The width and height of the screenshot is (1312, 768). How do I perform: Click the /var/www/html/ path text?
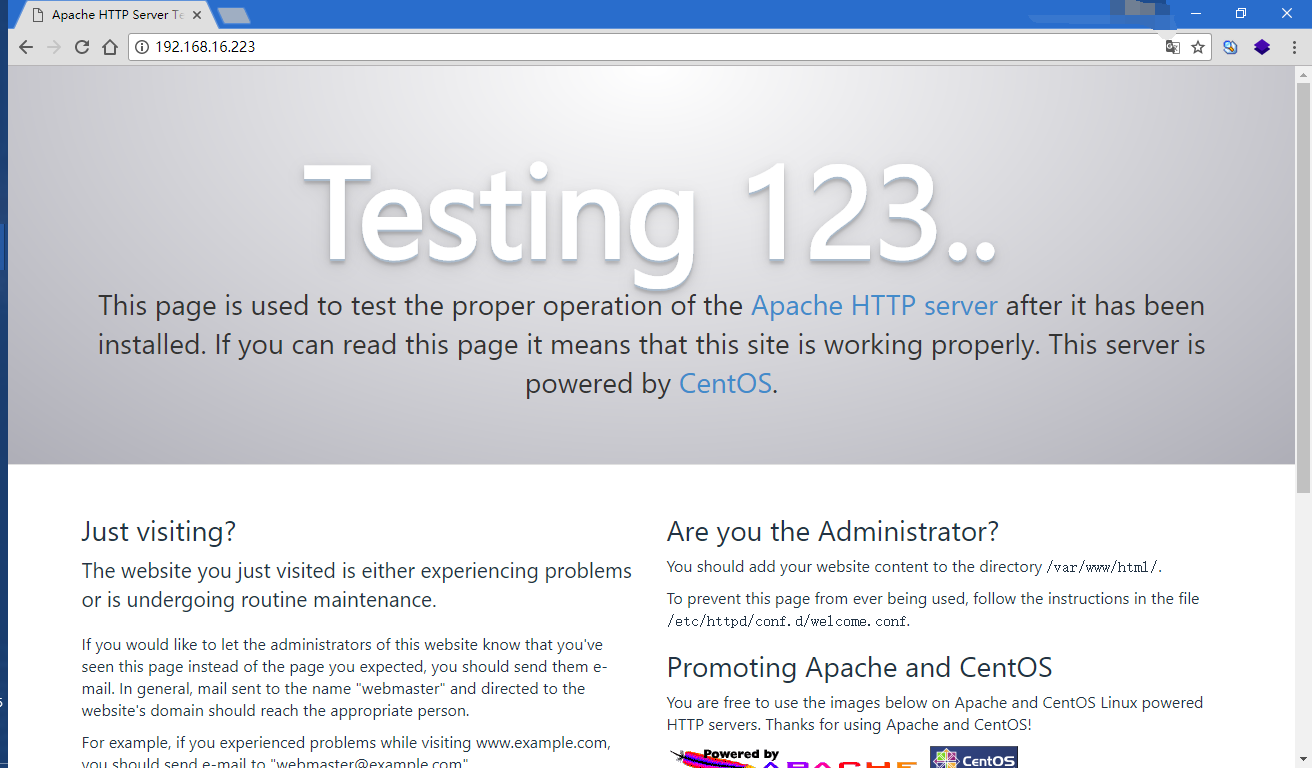(1103, 567)
